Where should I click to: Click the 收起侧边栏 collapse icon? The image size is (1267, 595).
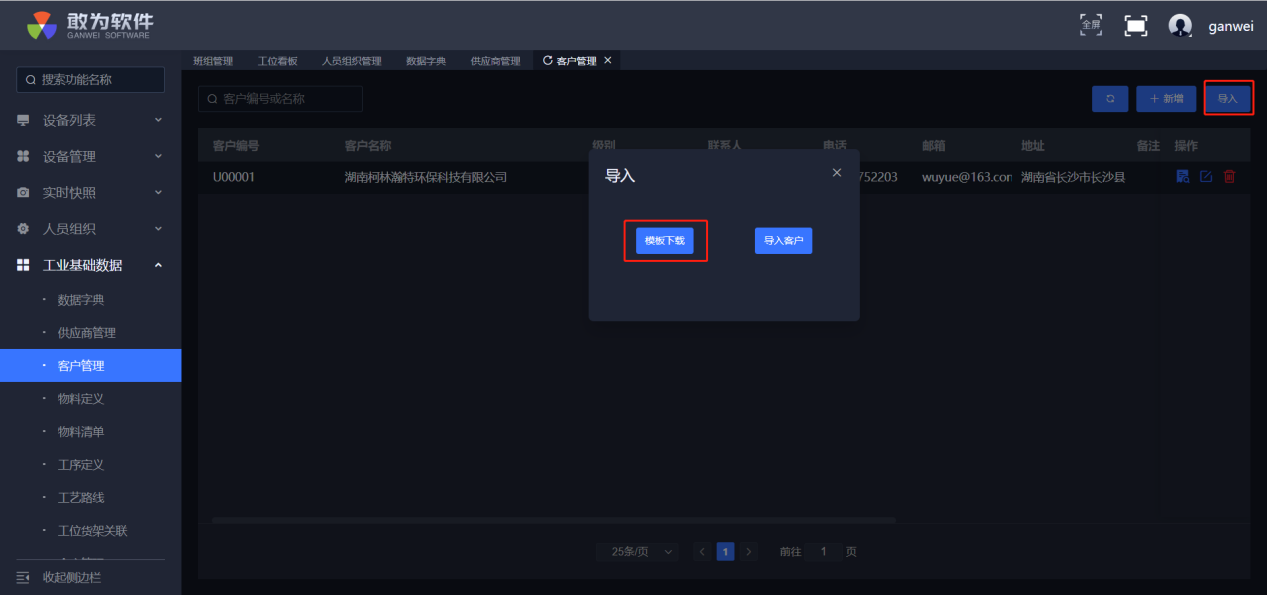pyautogui.click(x=23, y=577)
